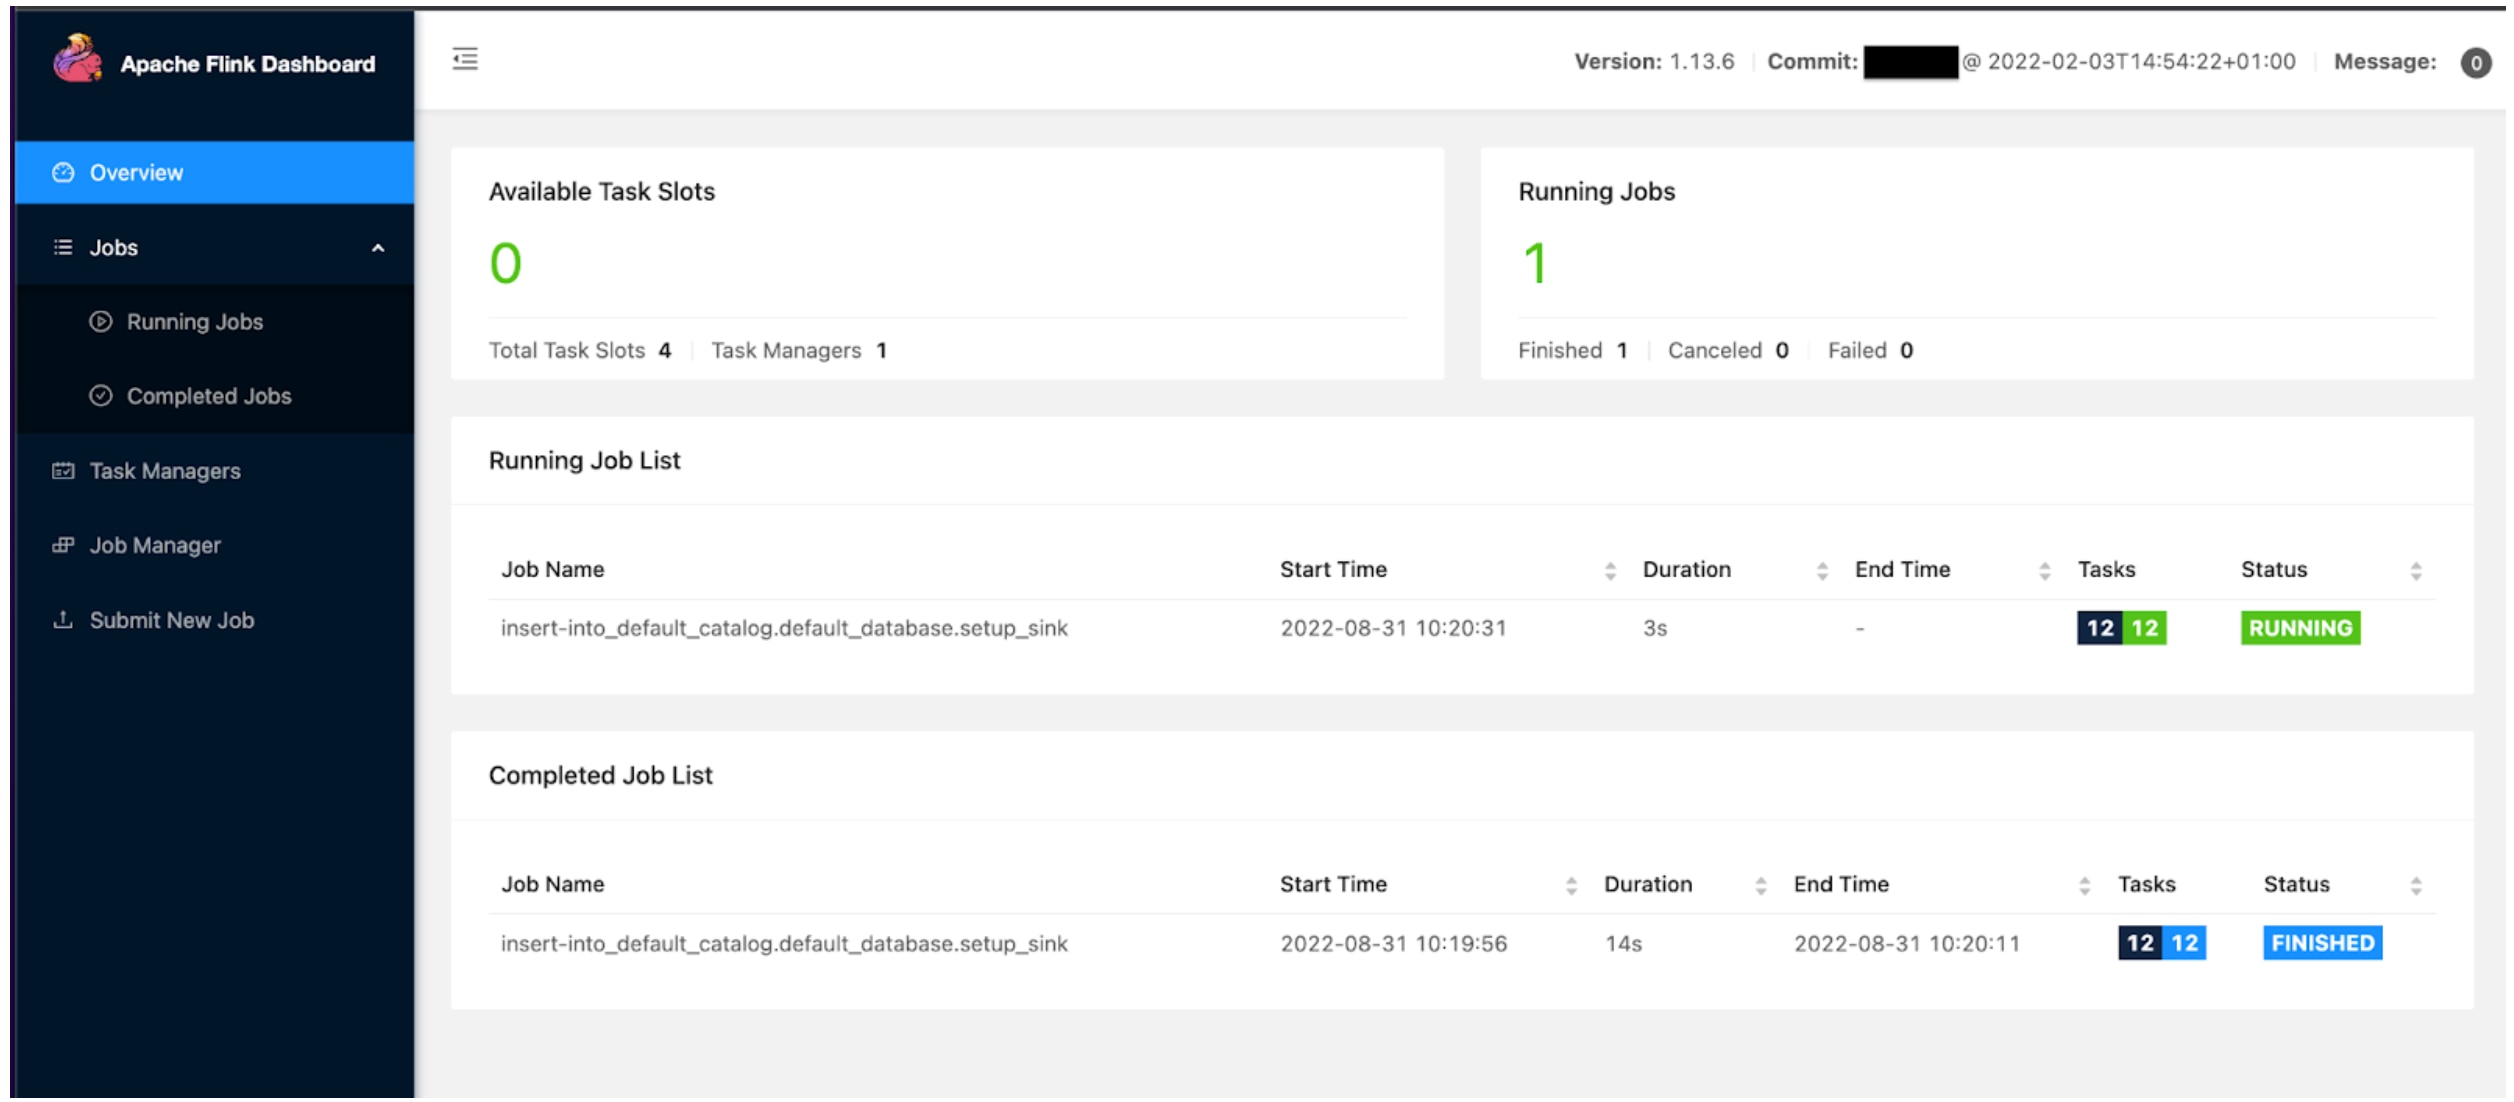Screen dimensions: 2514x1102
Task: Select the Overview icon in the sidebar
Action: point(65,172)
